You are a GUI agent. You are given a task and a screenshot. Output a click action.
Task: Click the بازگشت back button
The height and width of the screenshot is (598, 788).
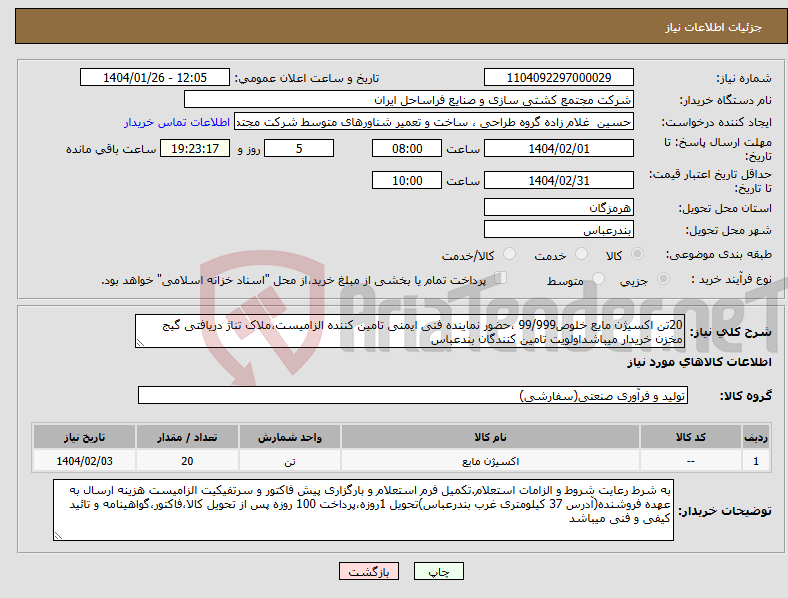coord(369,571)
